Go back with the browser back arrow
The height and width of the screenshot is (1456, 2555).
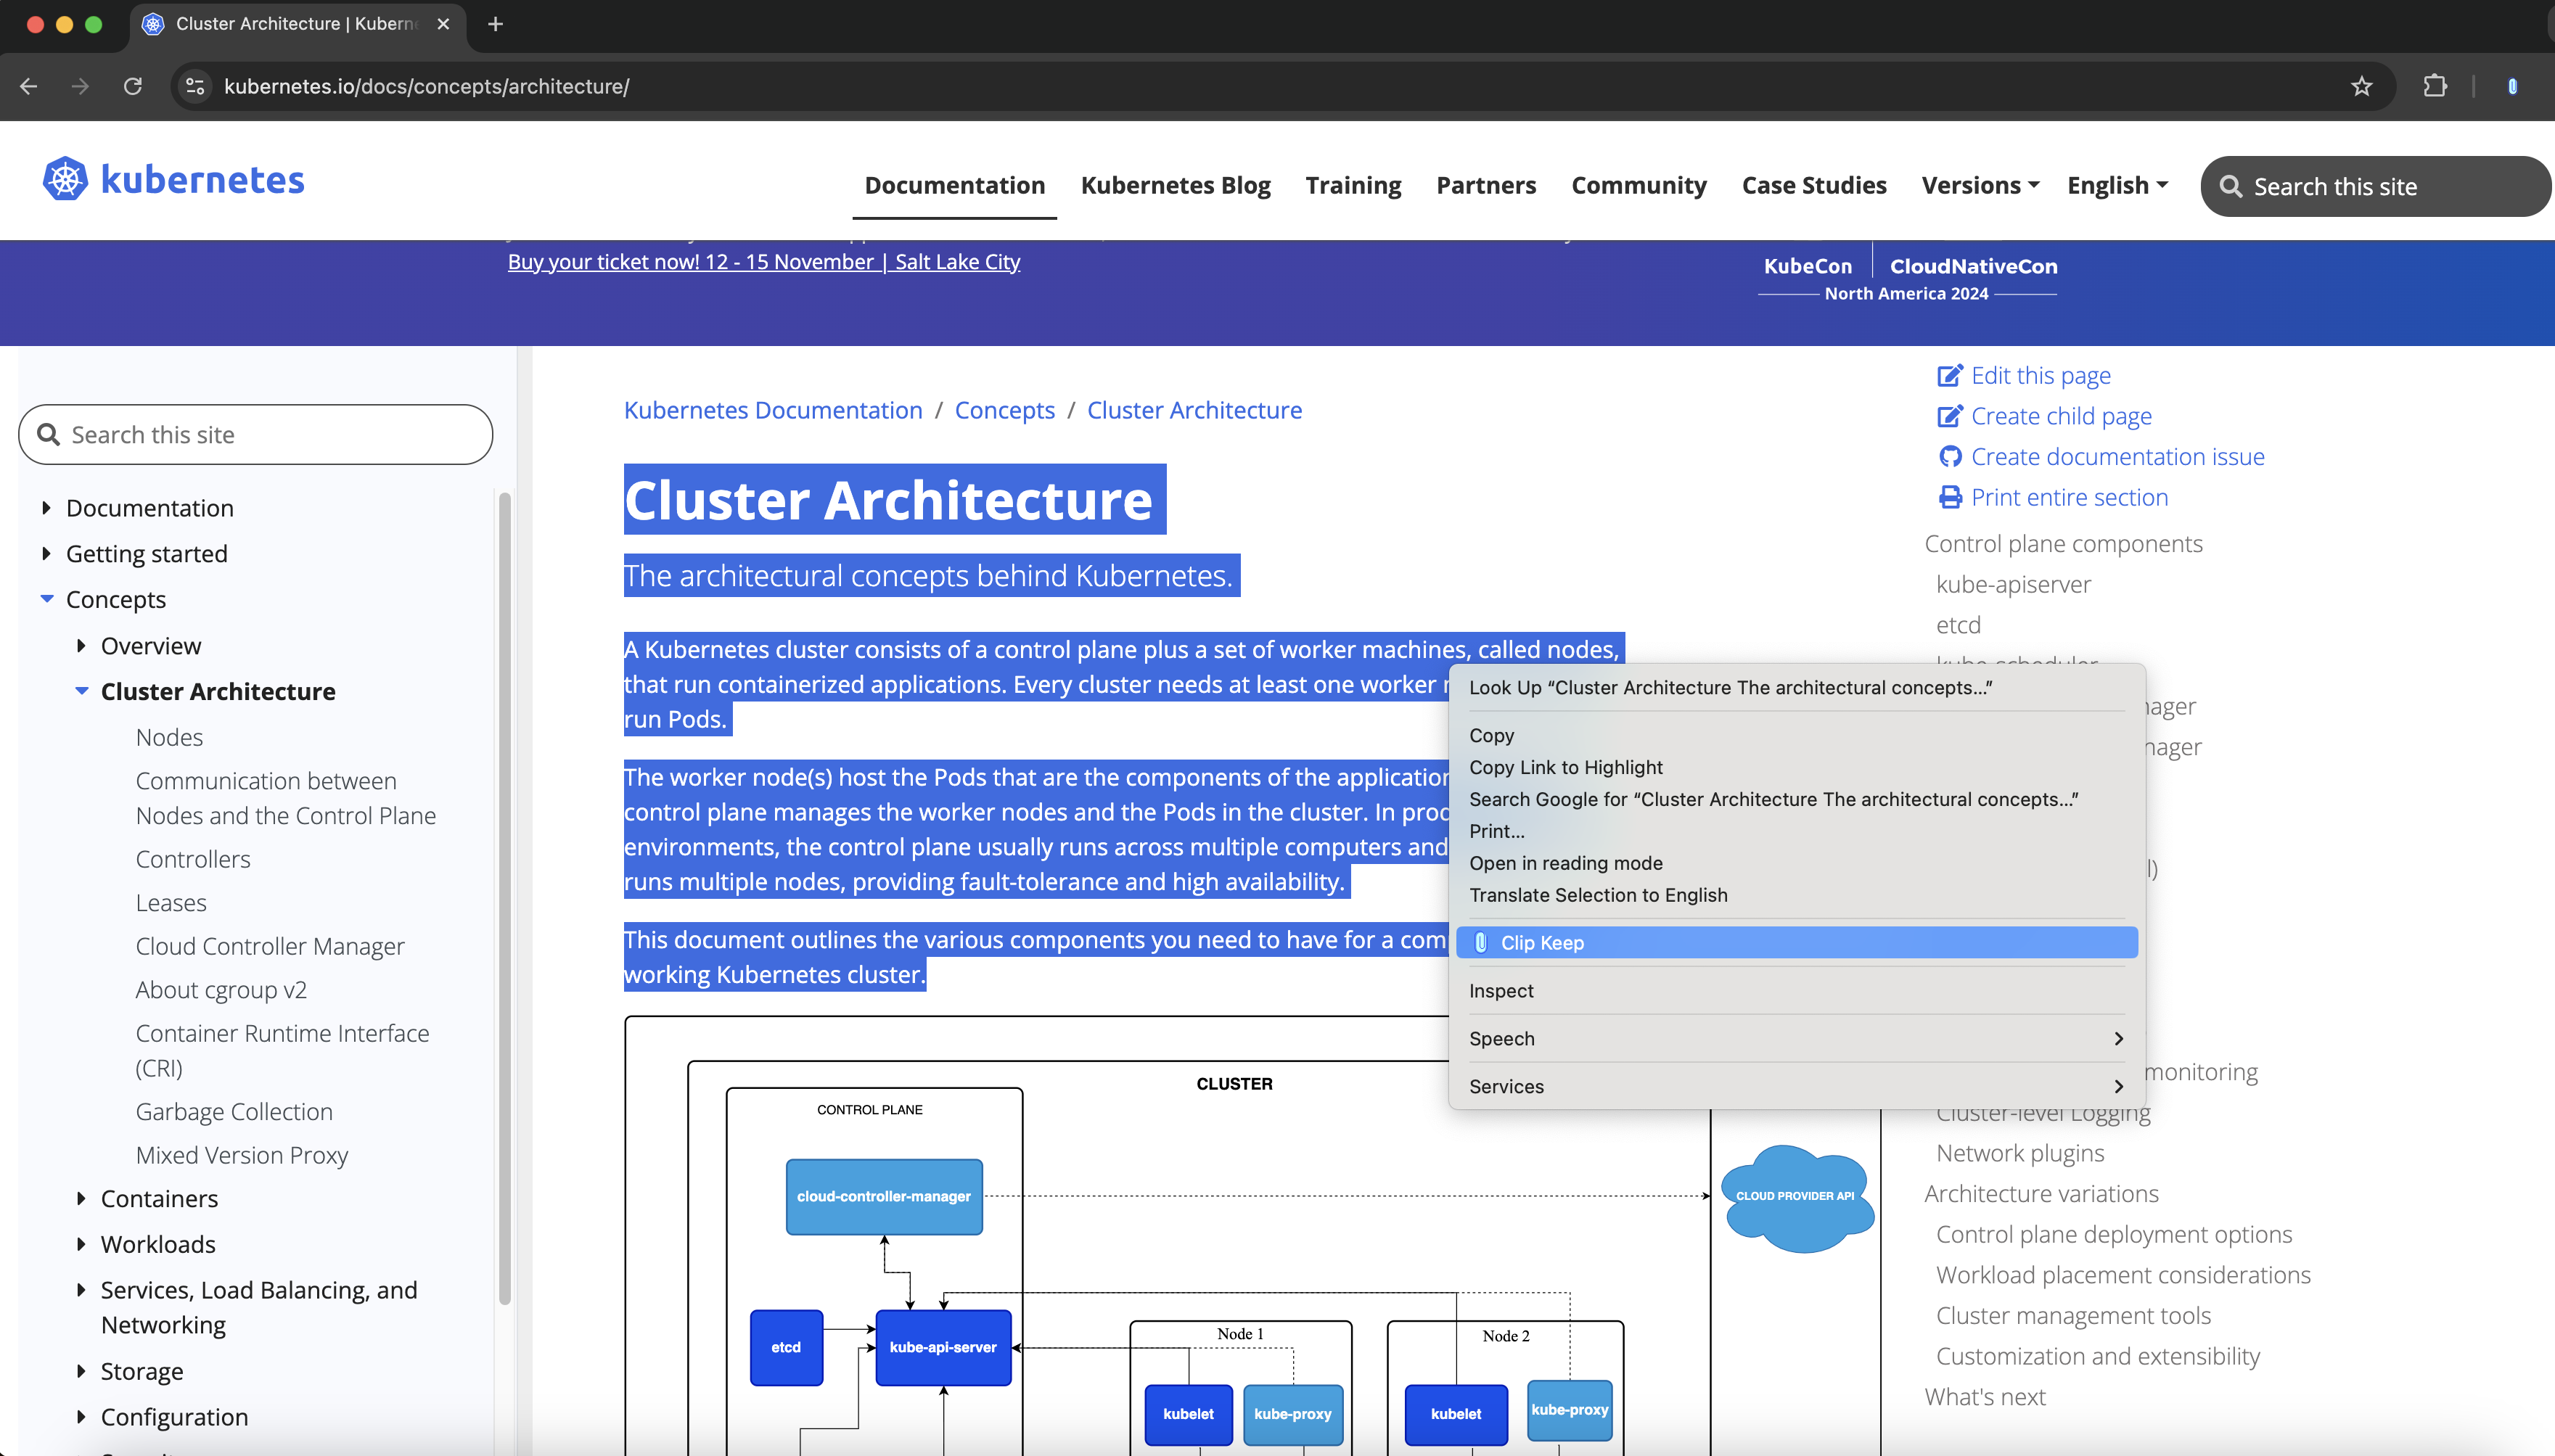[29, 86]
